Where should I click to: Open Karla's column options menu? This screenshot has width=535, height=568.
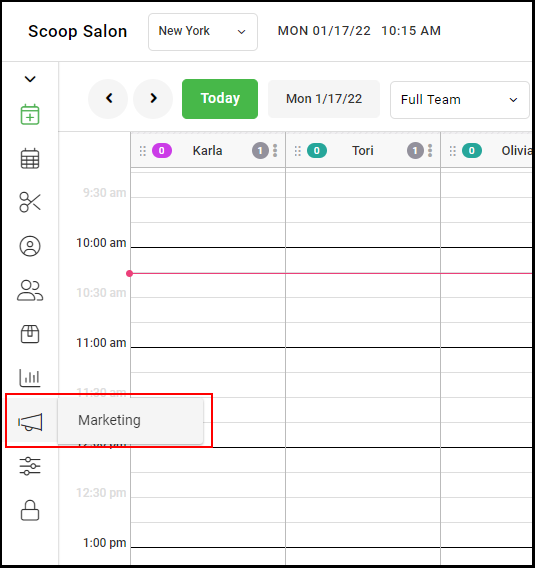pos(275,151)
